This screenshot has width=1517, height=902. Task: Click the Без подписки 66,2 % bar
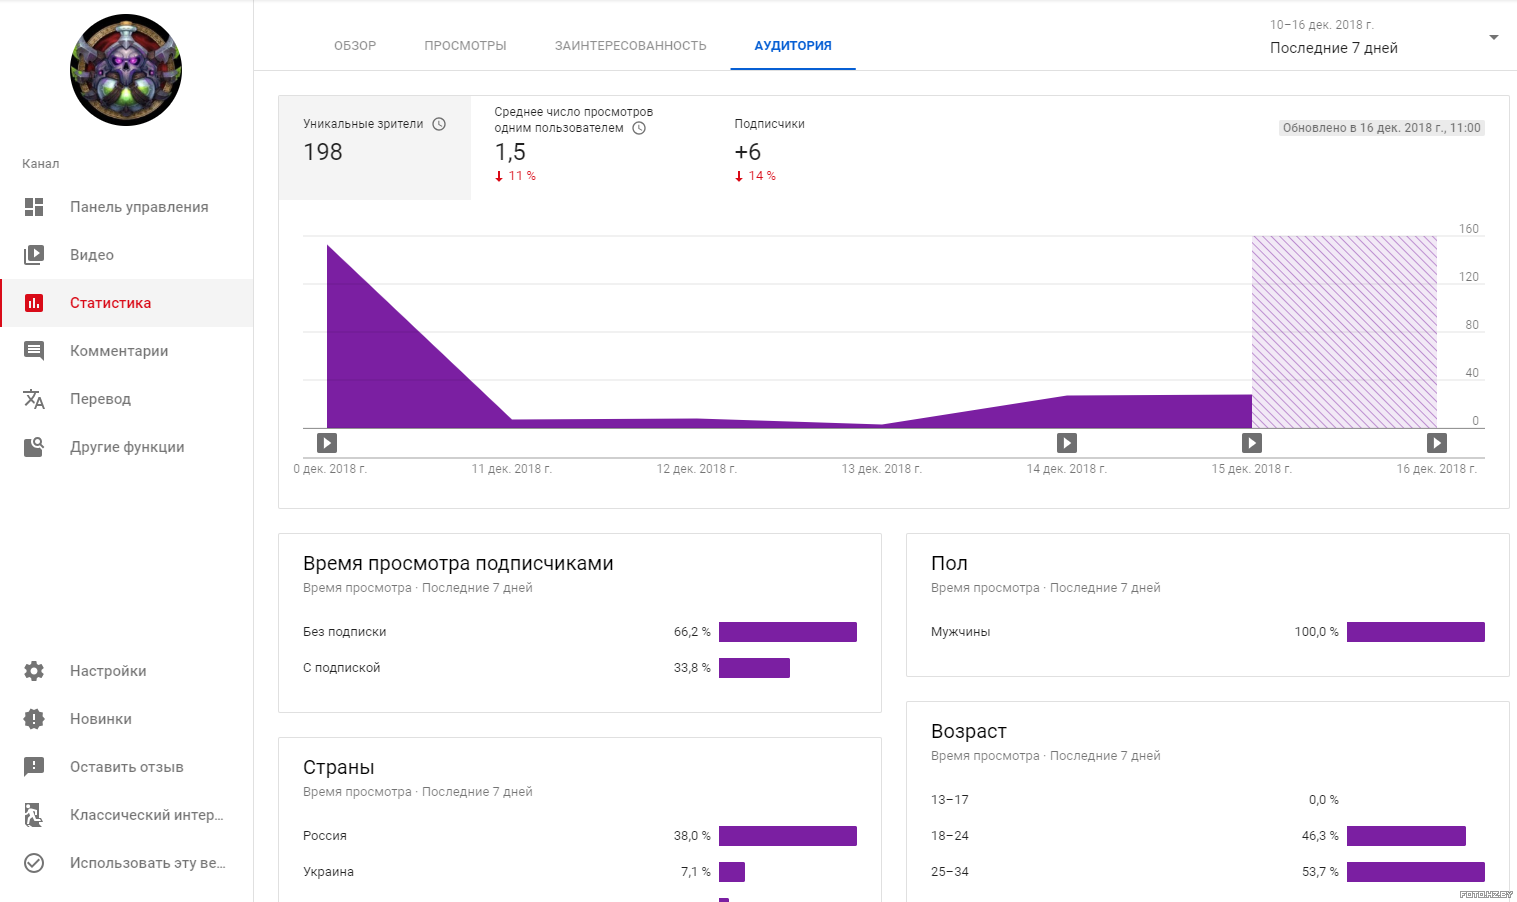pos(788,632)
